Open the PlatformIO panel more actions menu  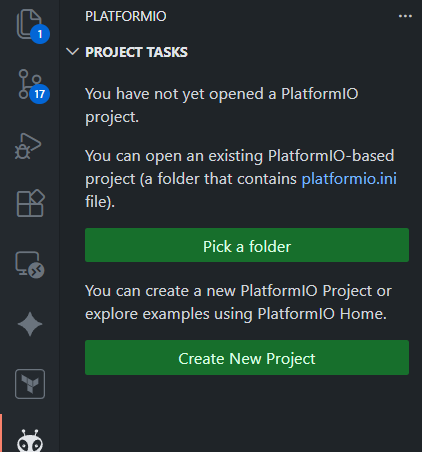tap(405, 16)
